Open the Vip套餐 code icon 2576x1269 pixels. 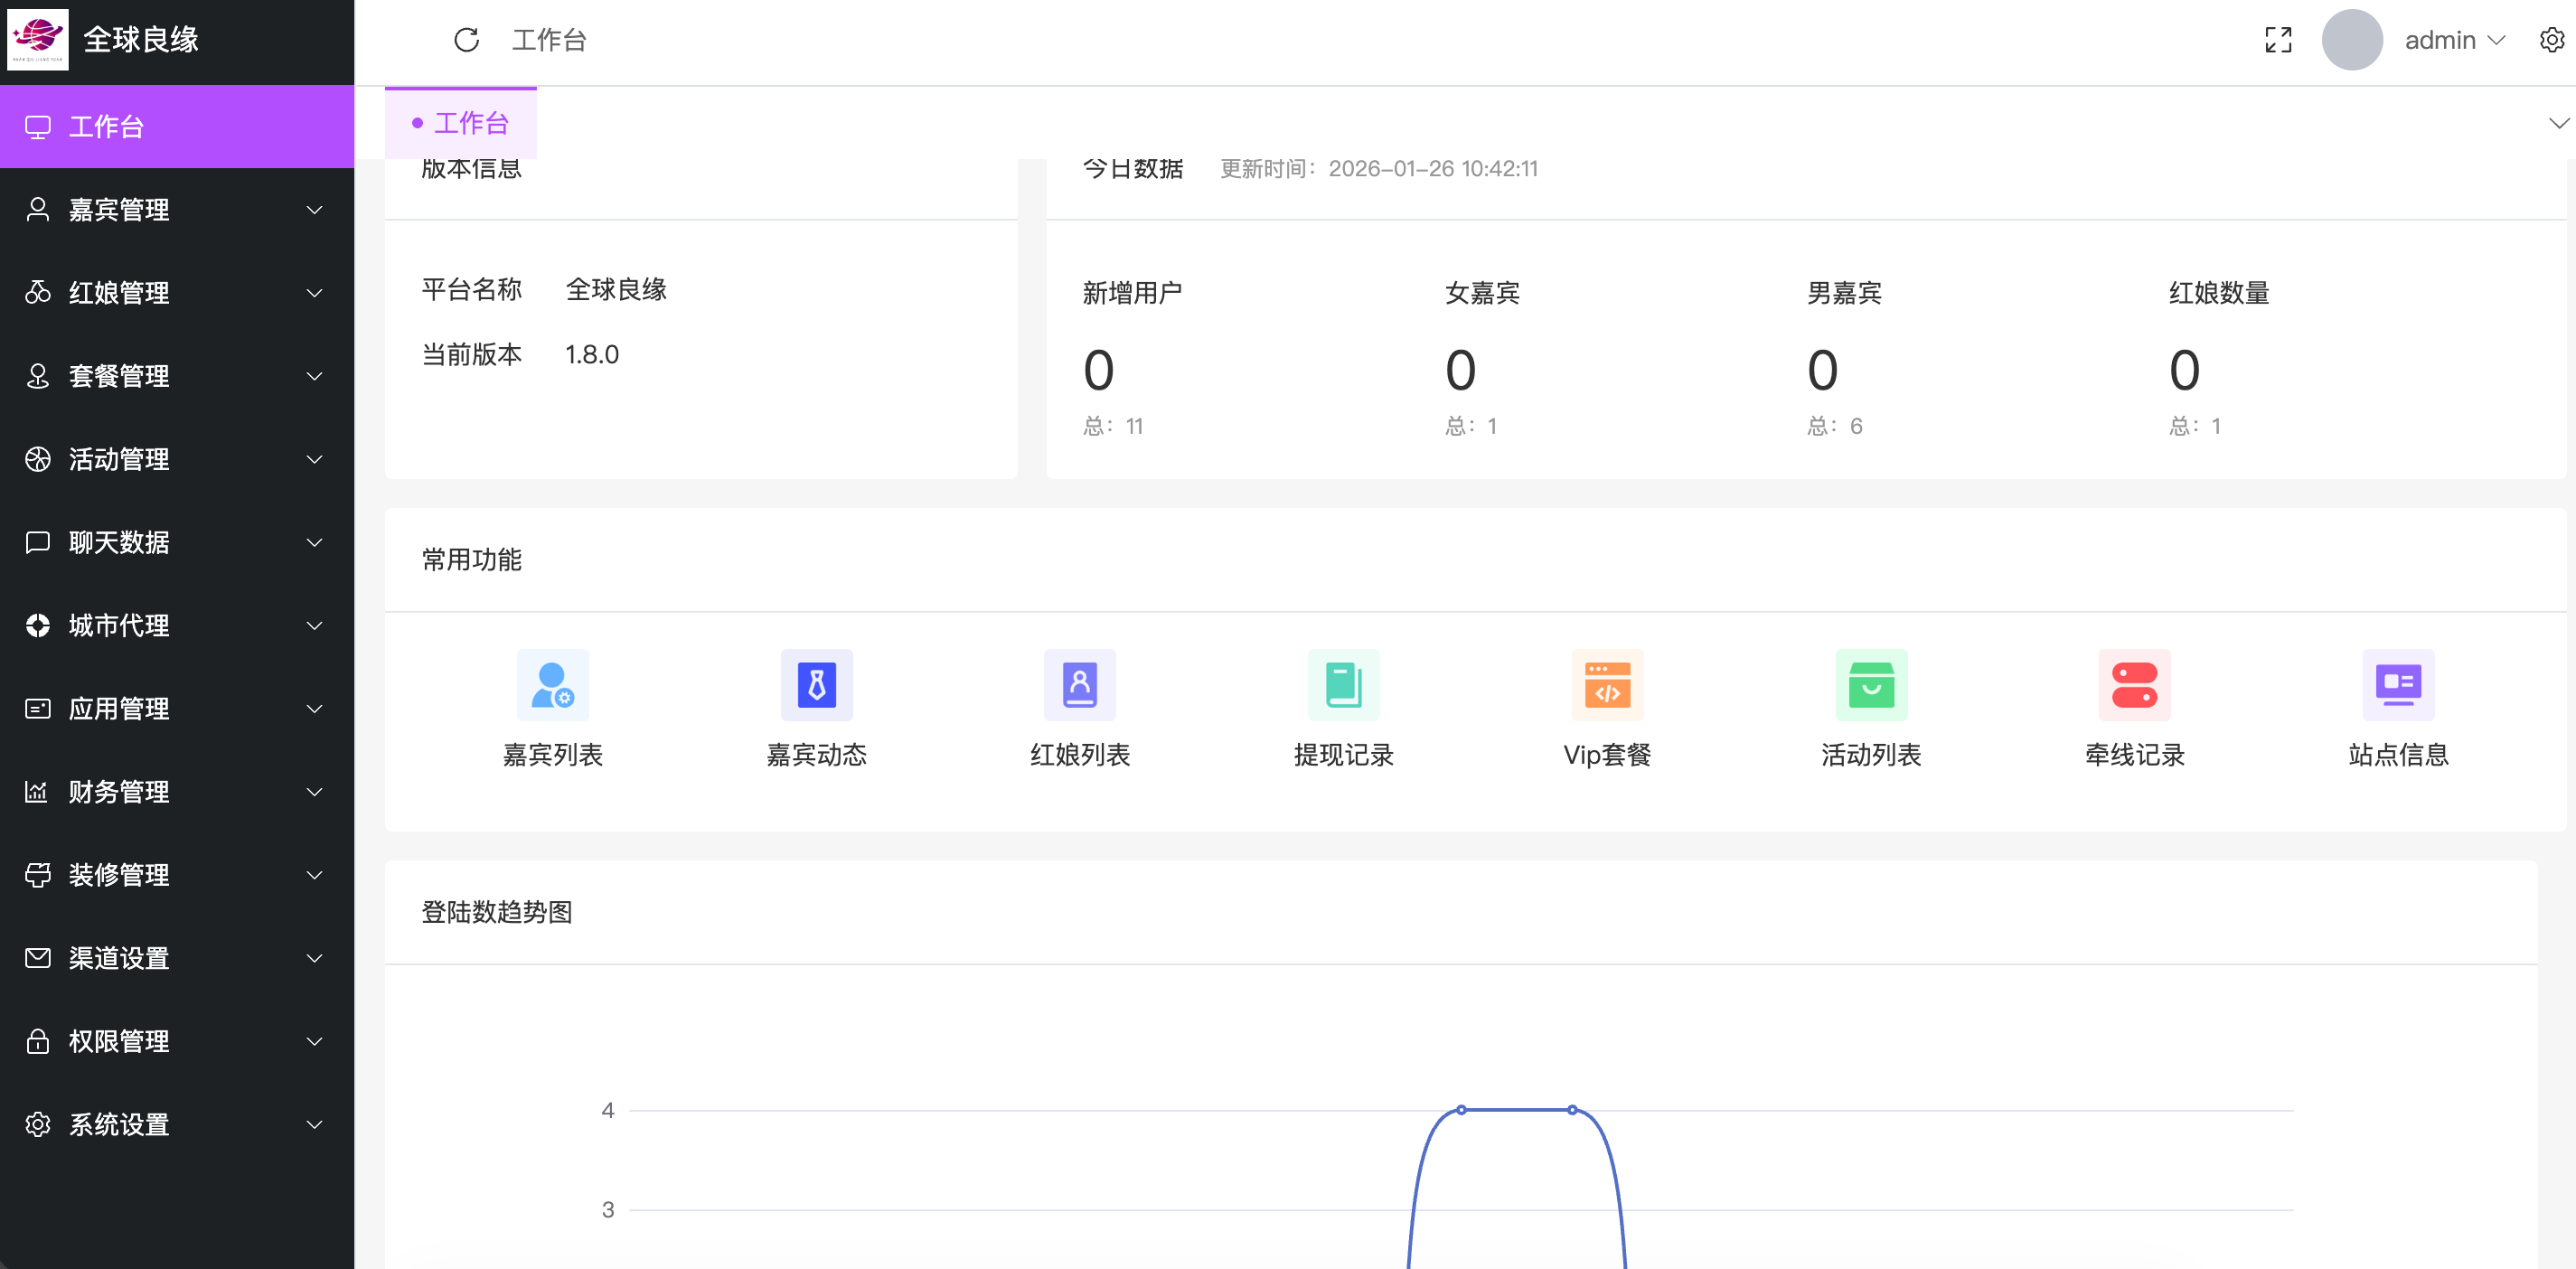(1606, 685)
